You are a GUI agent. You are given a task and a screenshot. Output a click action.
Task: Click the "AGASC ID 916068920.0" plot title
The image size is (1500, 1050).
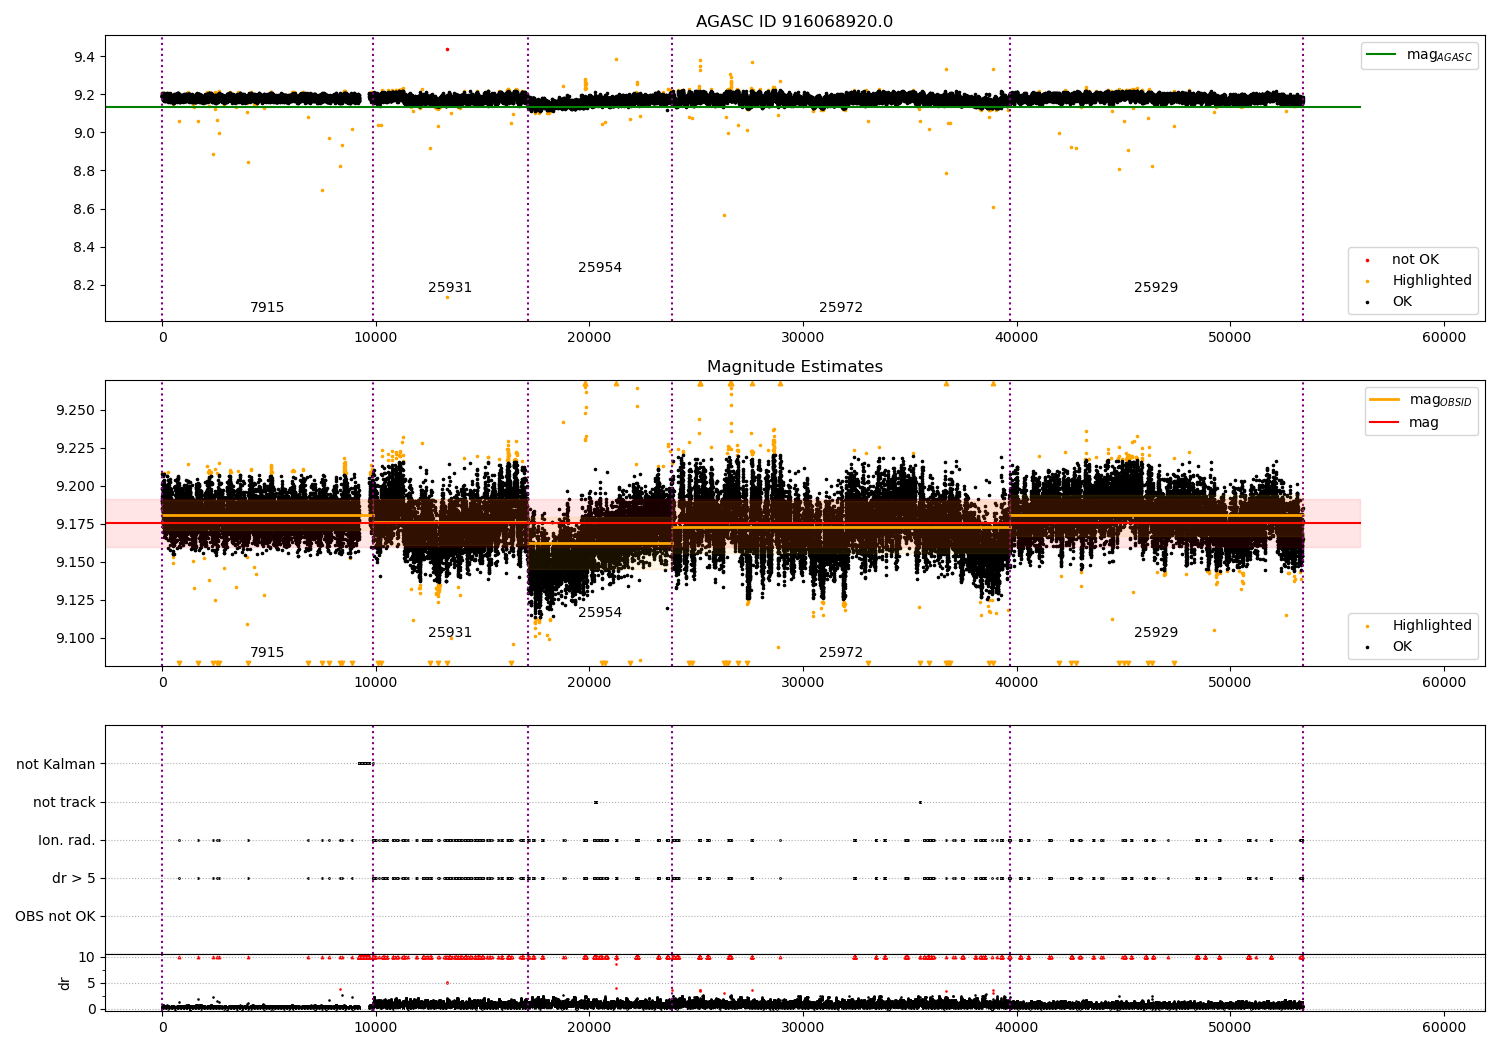pos(794,22)
